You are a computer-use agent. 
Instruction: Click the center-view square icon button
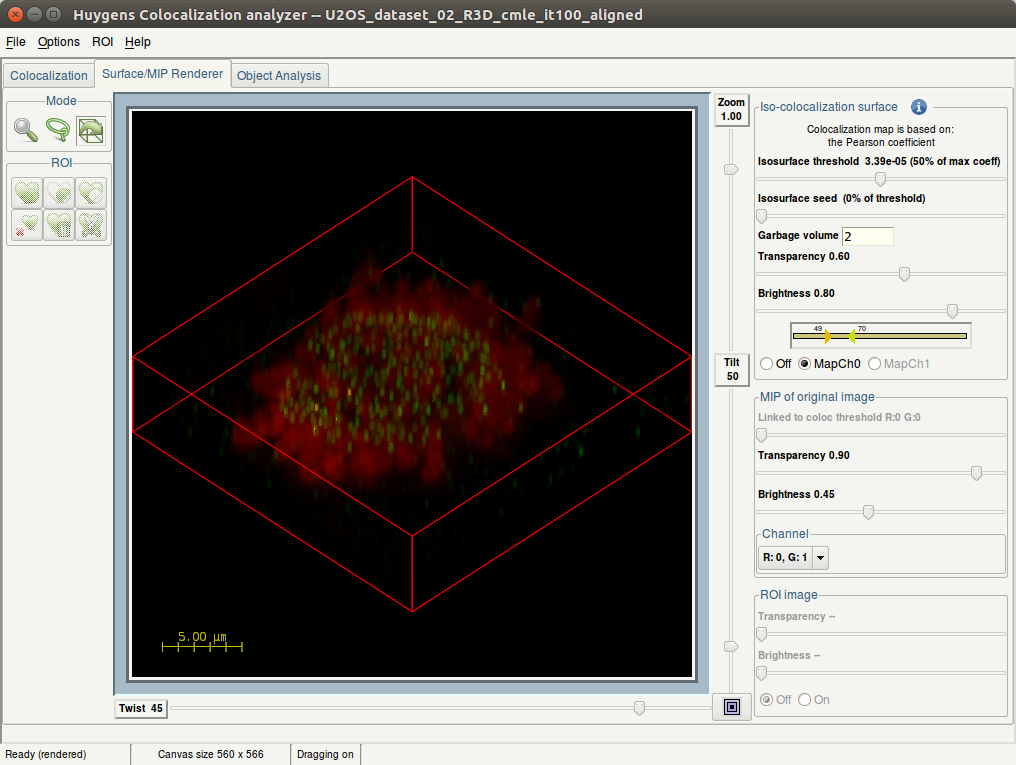click(x=732, y=708)
